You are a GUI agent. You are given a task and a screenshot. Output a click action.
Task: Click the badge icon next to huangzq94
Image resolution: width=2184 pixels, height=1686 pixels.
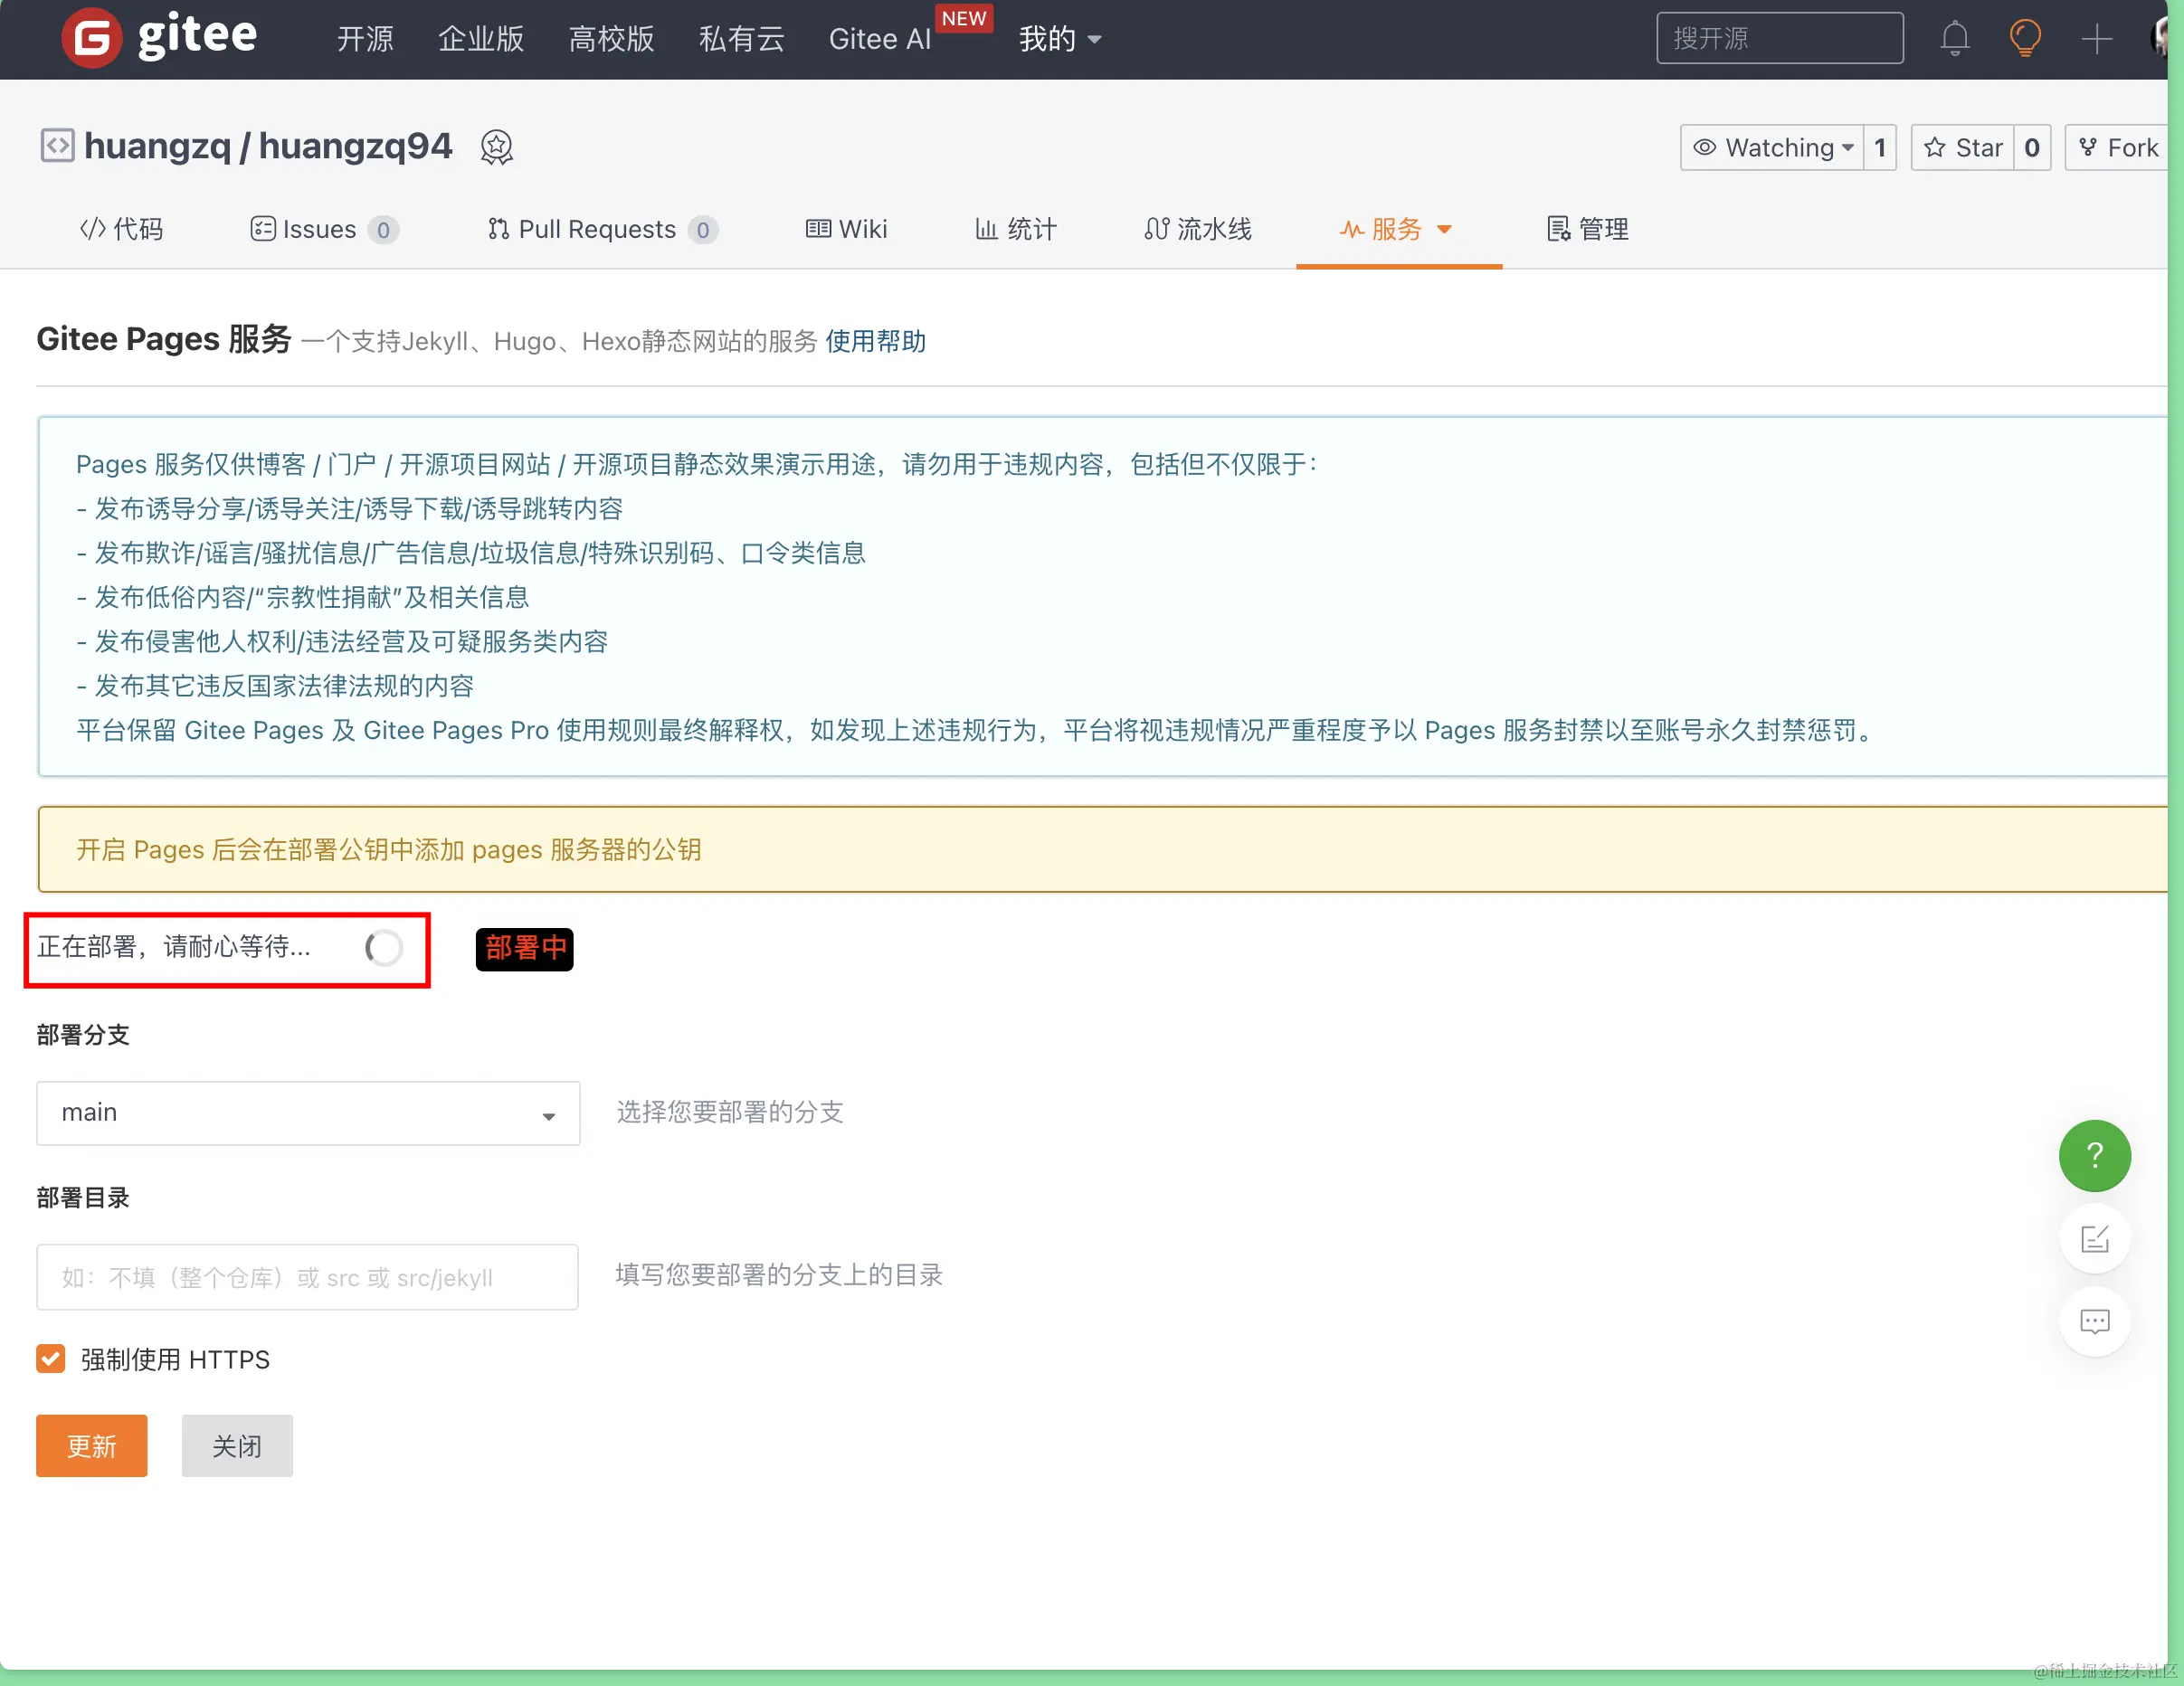click(x=497, y=147)
